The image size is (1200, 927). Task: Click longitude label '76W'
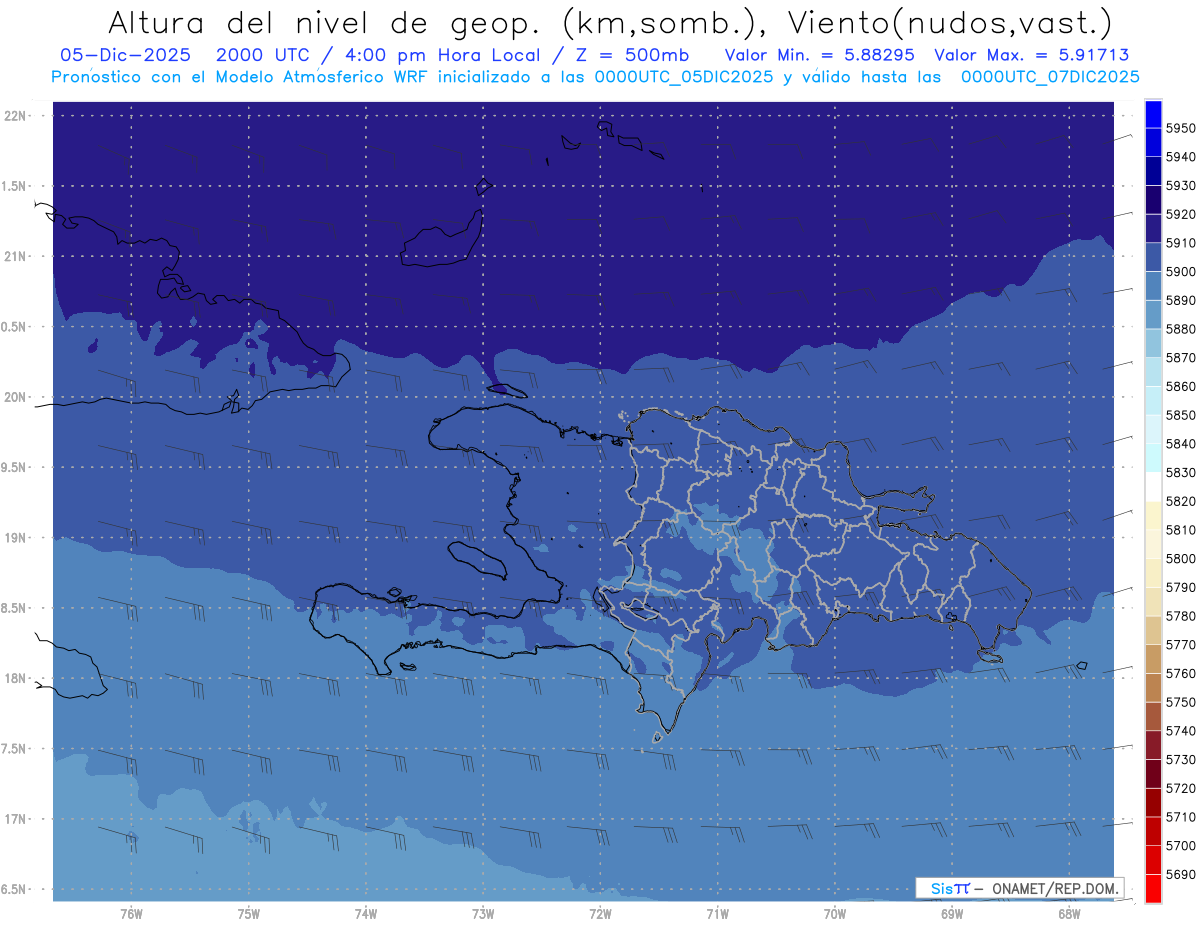pos(131,914)
